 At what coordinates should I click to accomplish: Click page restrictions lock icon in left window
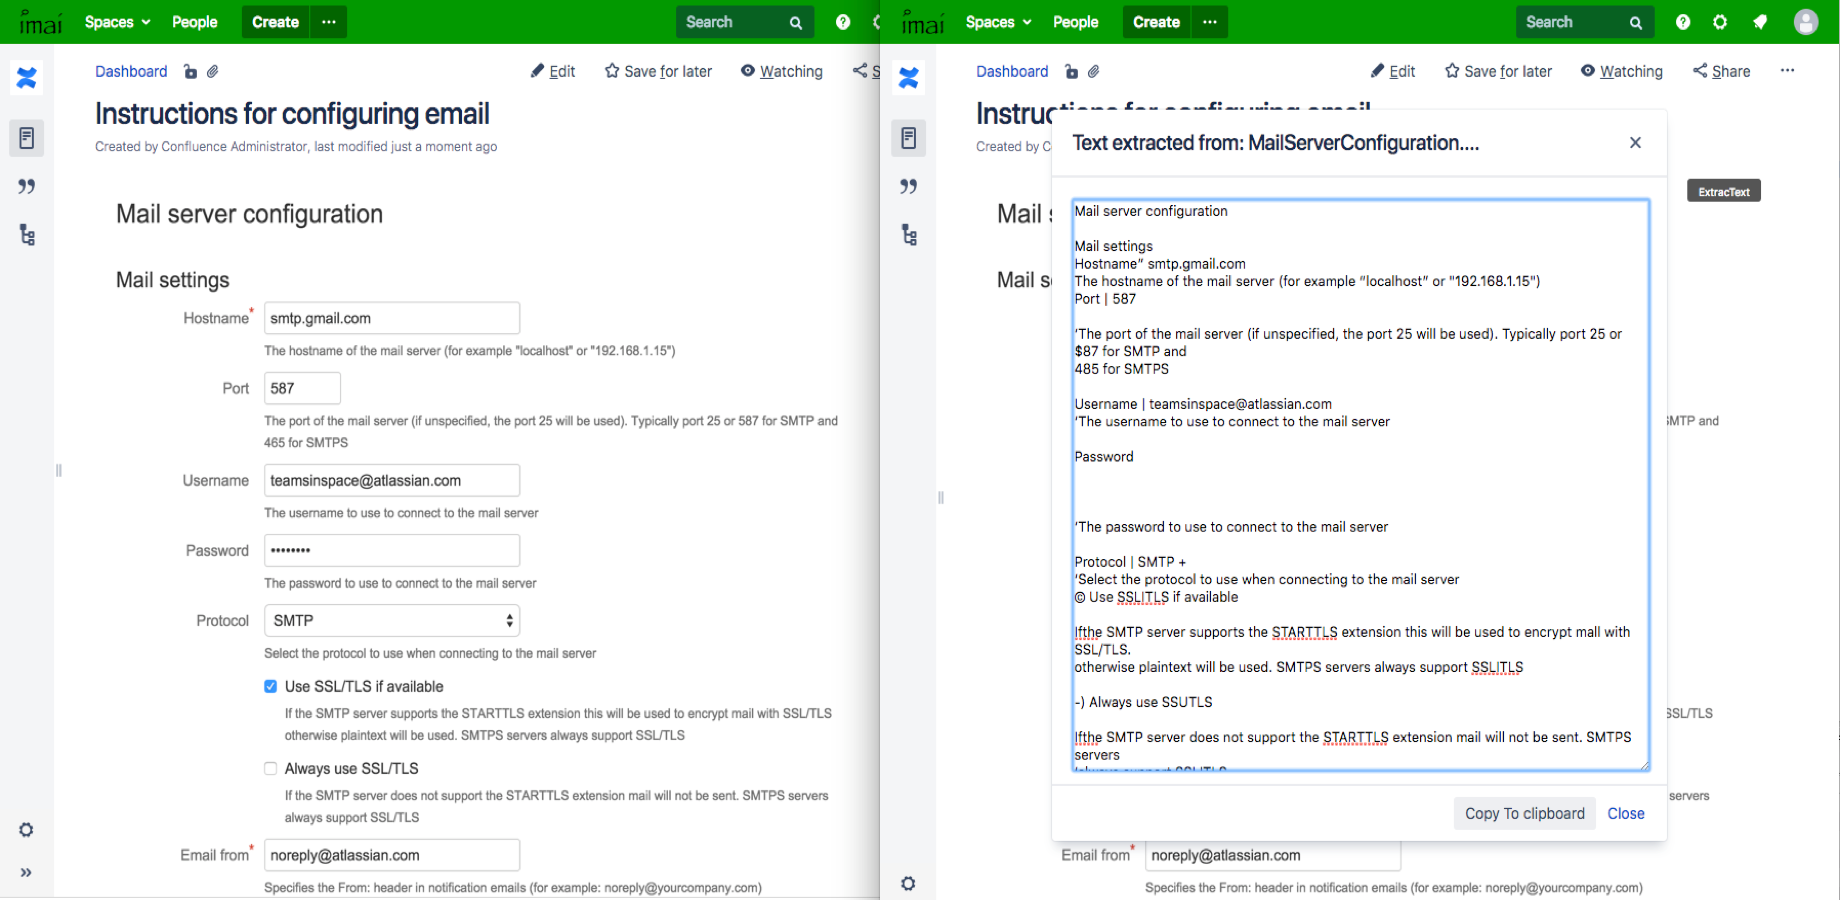(x=190, y=71)
